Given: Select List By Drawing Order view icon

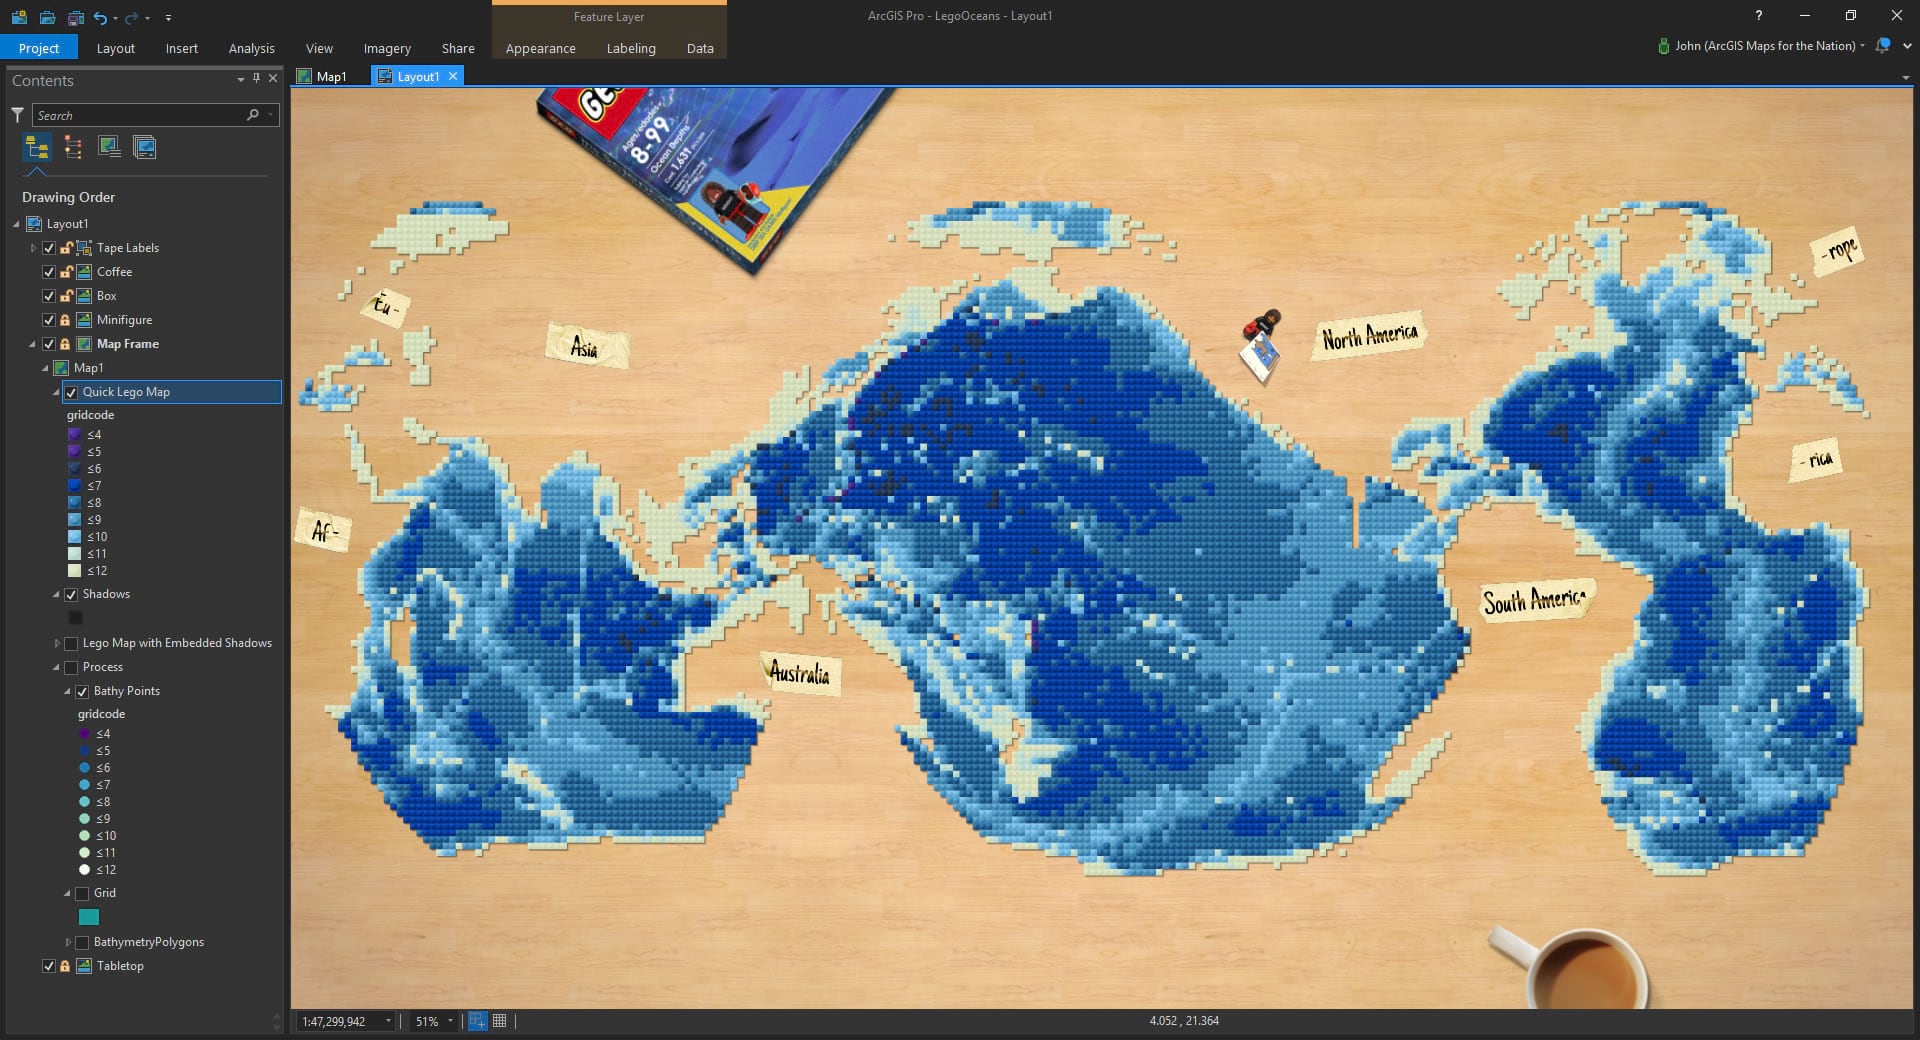Looking at the screenshot, I should (x=37, y=148).
